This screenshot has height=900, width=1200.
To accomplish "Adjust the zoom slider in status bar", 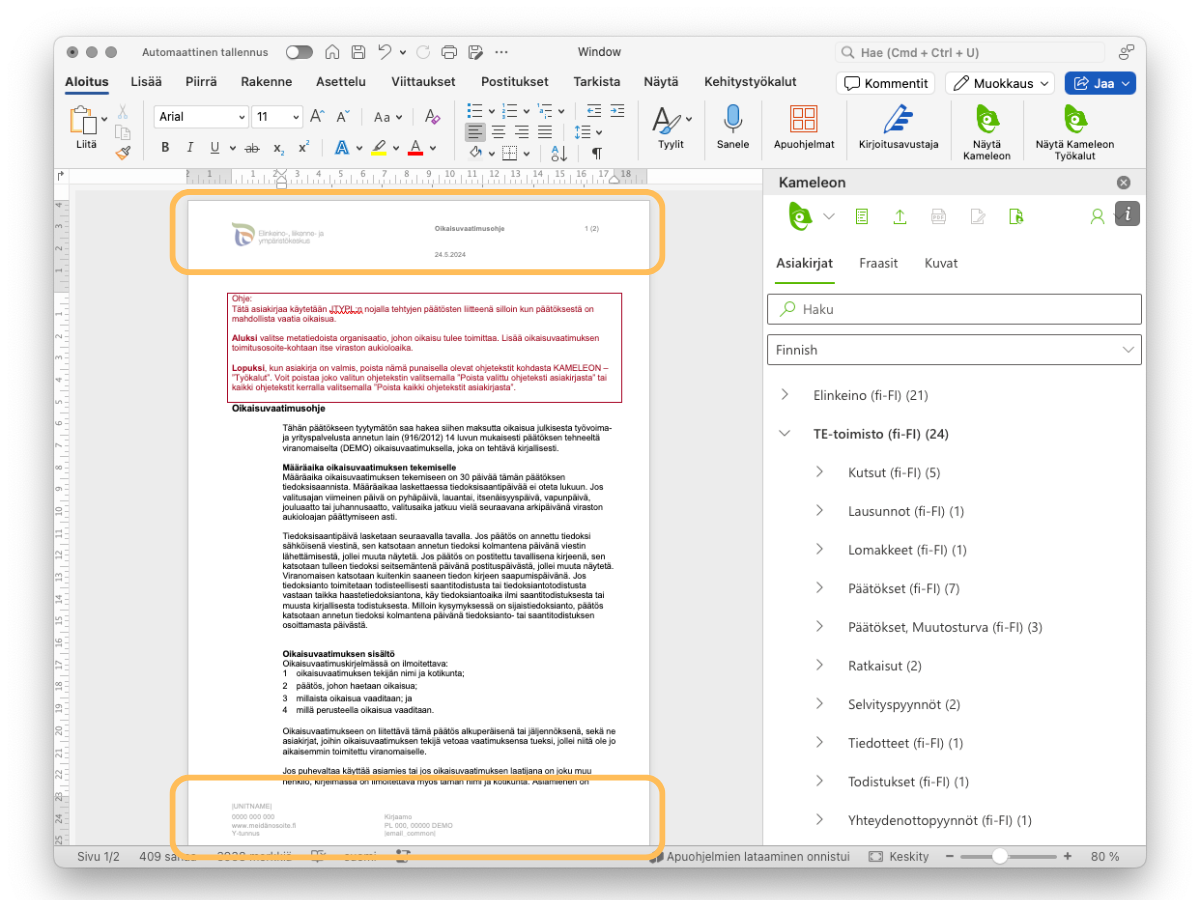I will [1000, 857].
